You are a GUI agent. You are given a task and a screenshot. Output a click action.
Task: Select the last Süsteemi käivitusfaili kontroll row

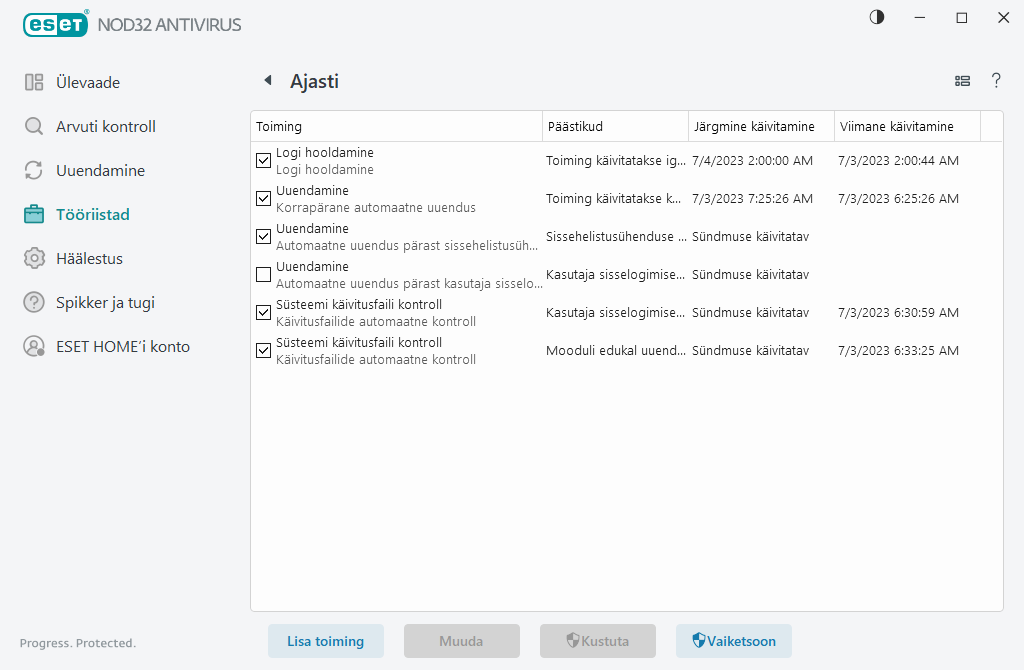400,351
